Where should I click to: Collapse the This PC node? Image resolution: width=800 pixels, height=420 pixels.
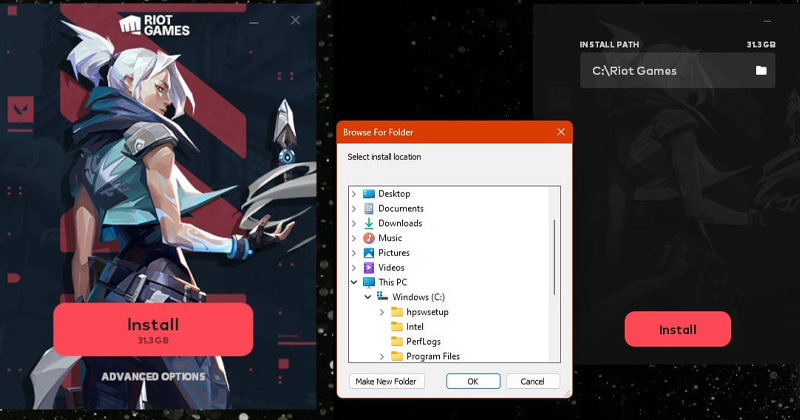(x=354, y=282)
